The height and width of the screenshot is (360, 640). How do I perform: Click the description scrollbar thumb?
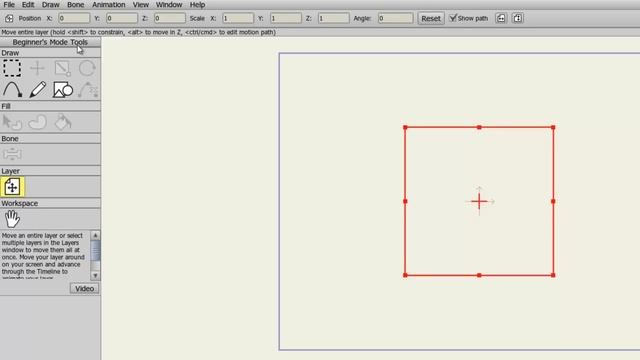[95, 250]
